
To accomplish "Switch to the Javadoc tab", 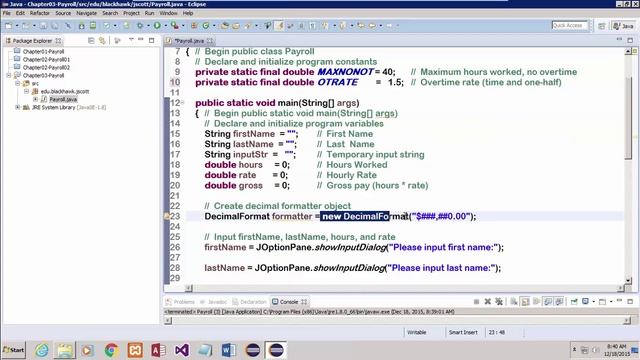I will coord(213,302).
